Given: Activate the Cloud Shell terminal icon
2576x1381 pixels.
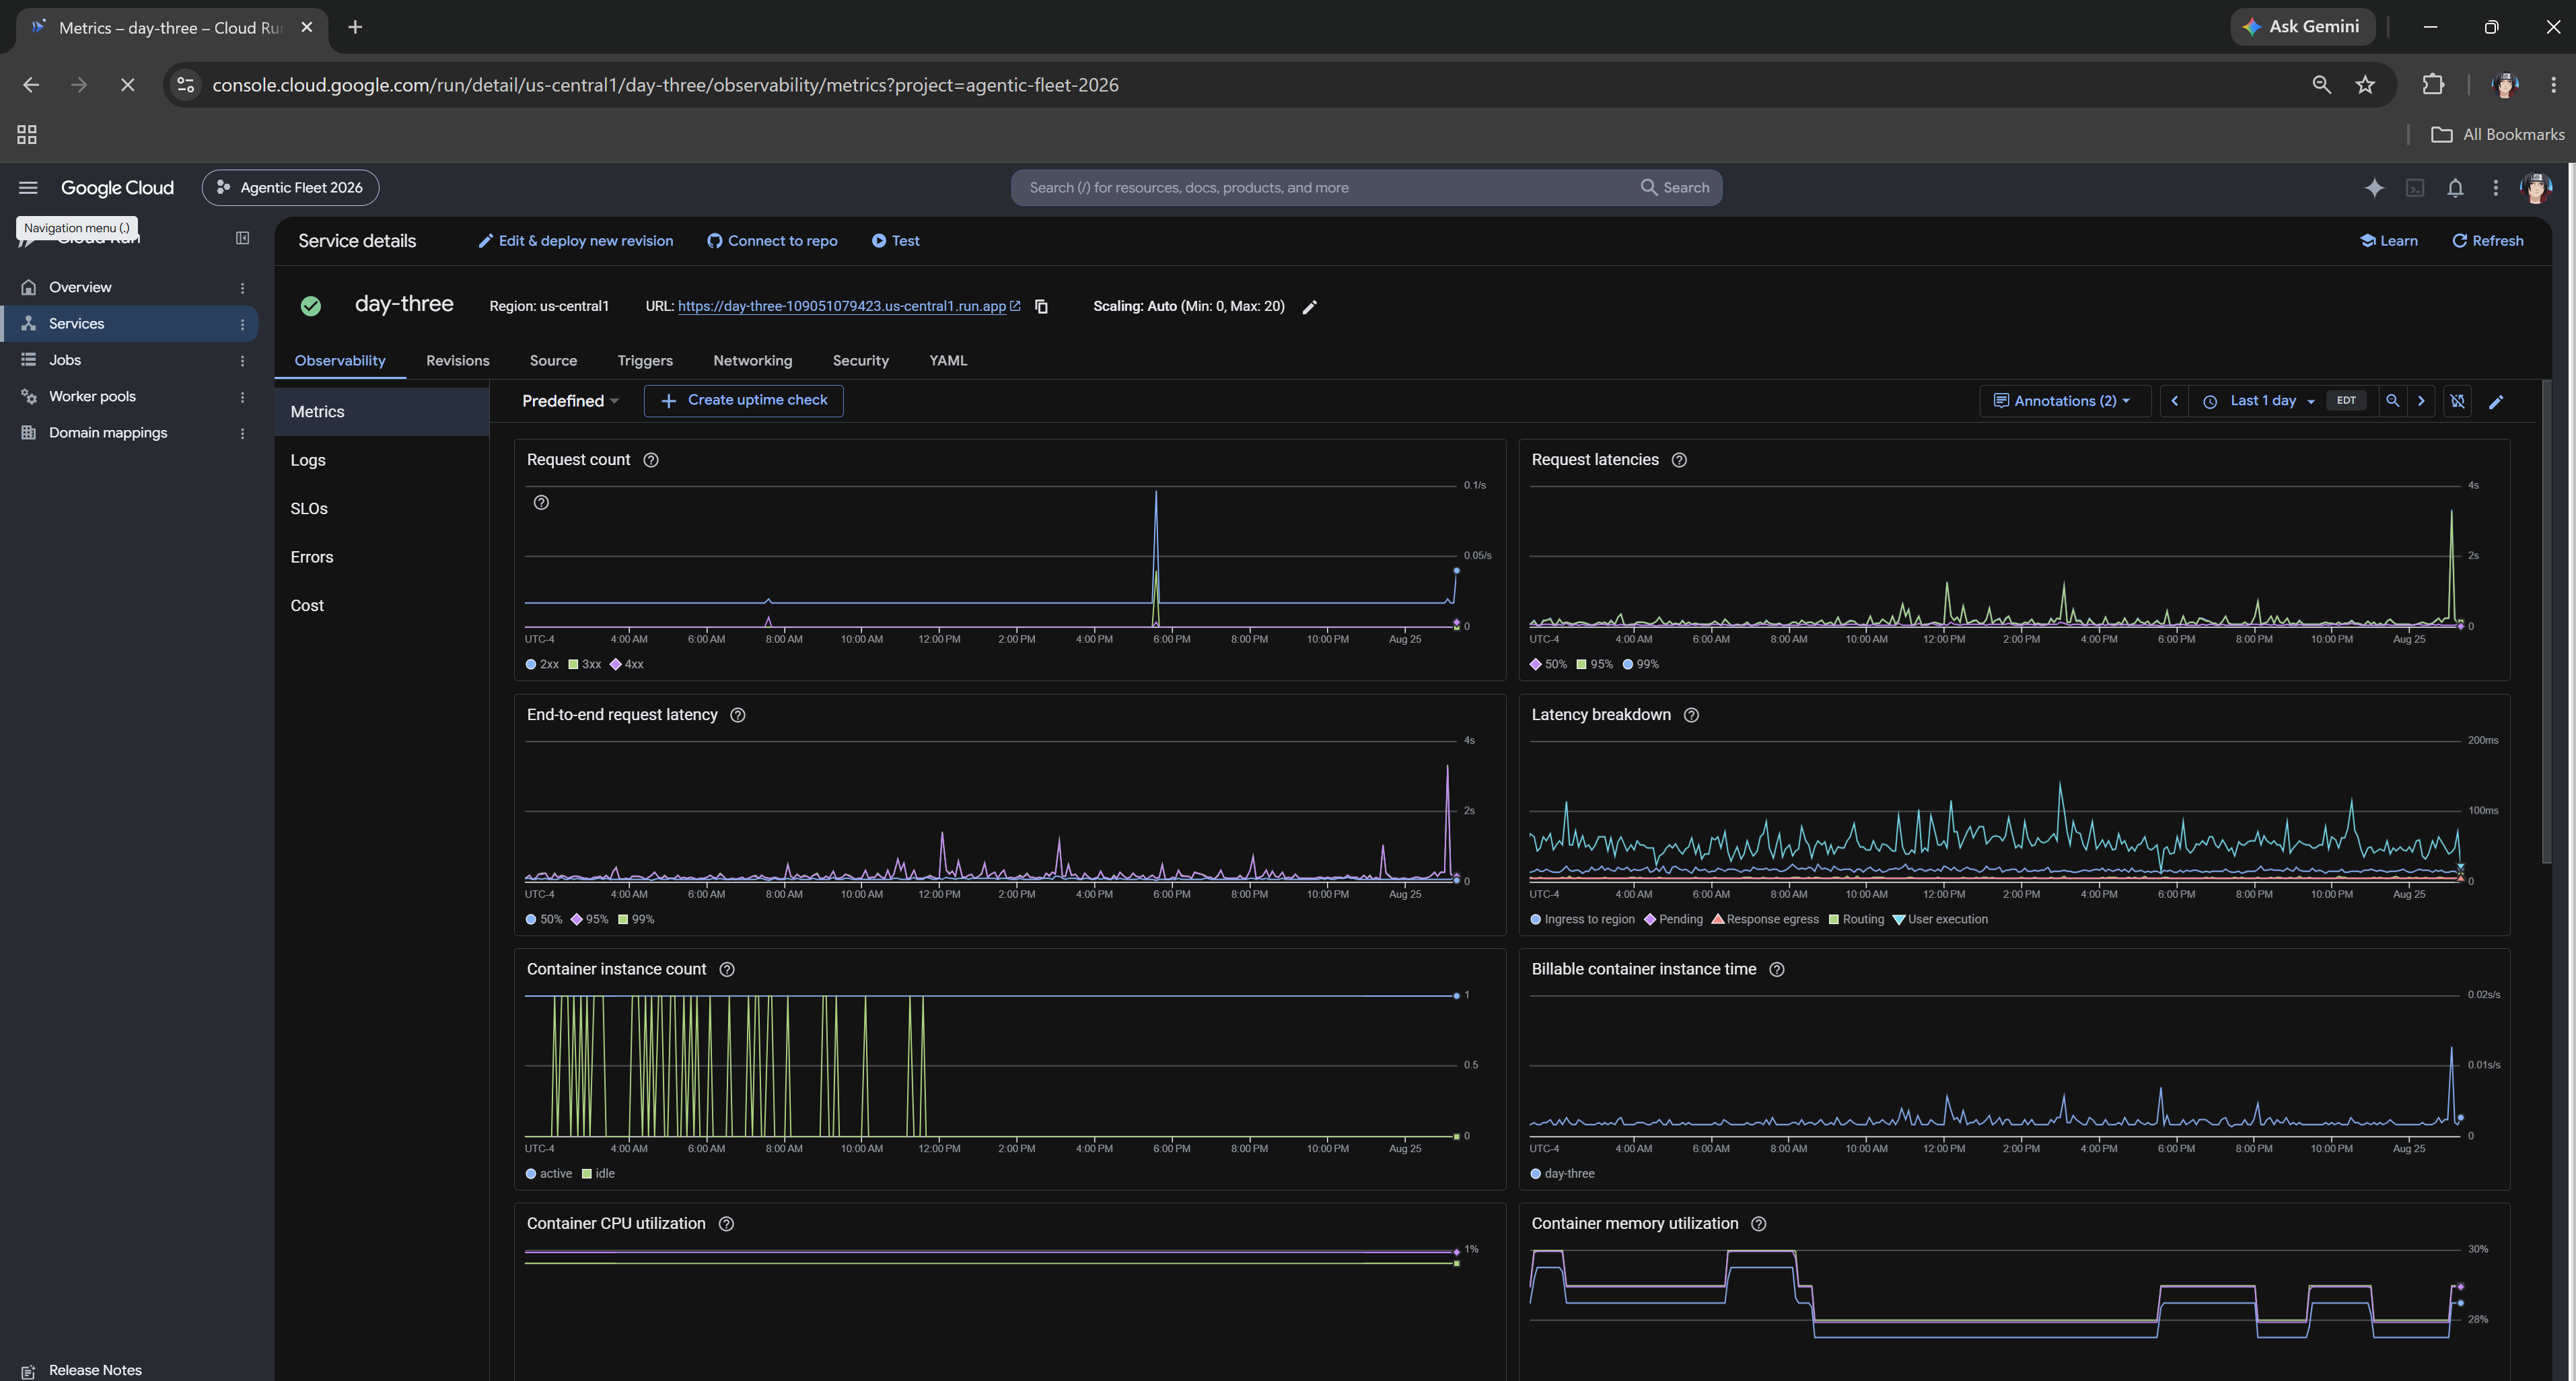Looking at the screenshot, I should 2415,188.
